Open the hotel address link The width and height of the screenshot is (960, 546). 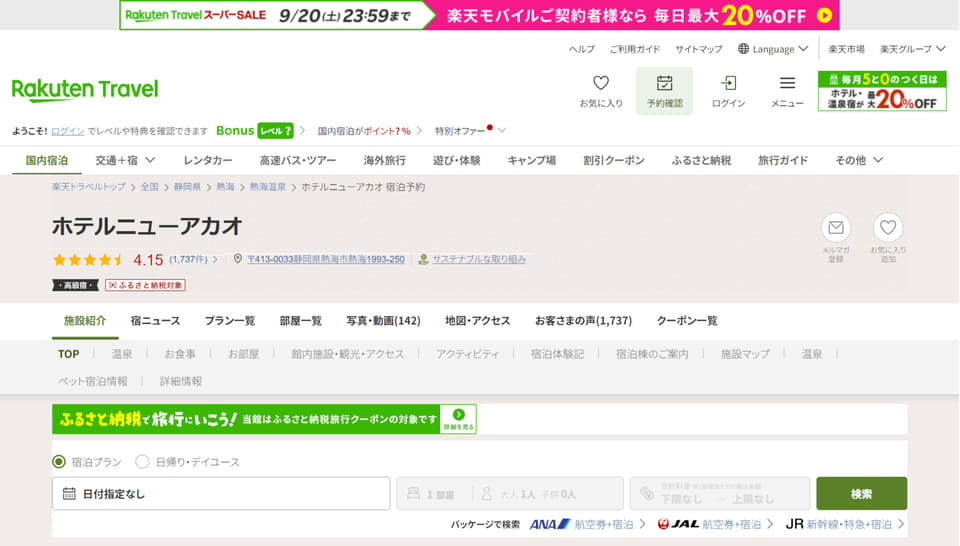326,260
